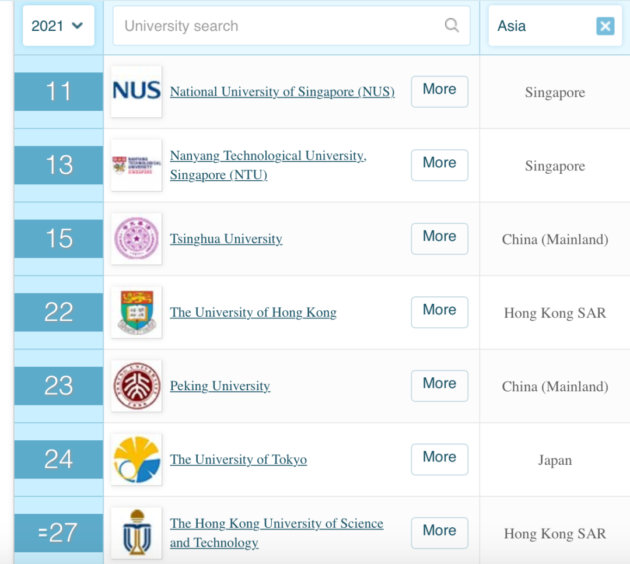The image size is (630, 564).
Task: Click More button for University of Tokyo
Action: 440,459
